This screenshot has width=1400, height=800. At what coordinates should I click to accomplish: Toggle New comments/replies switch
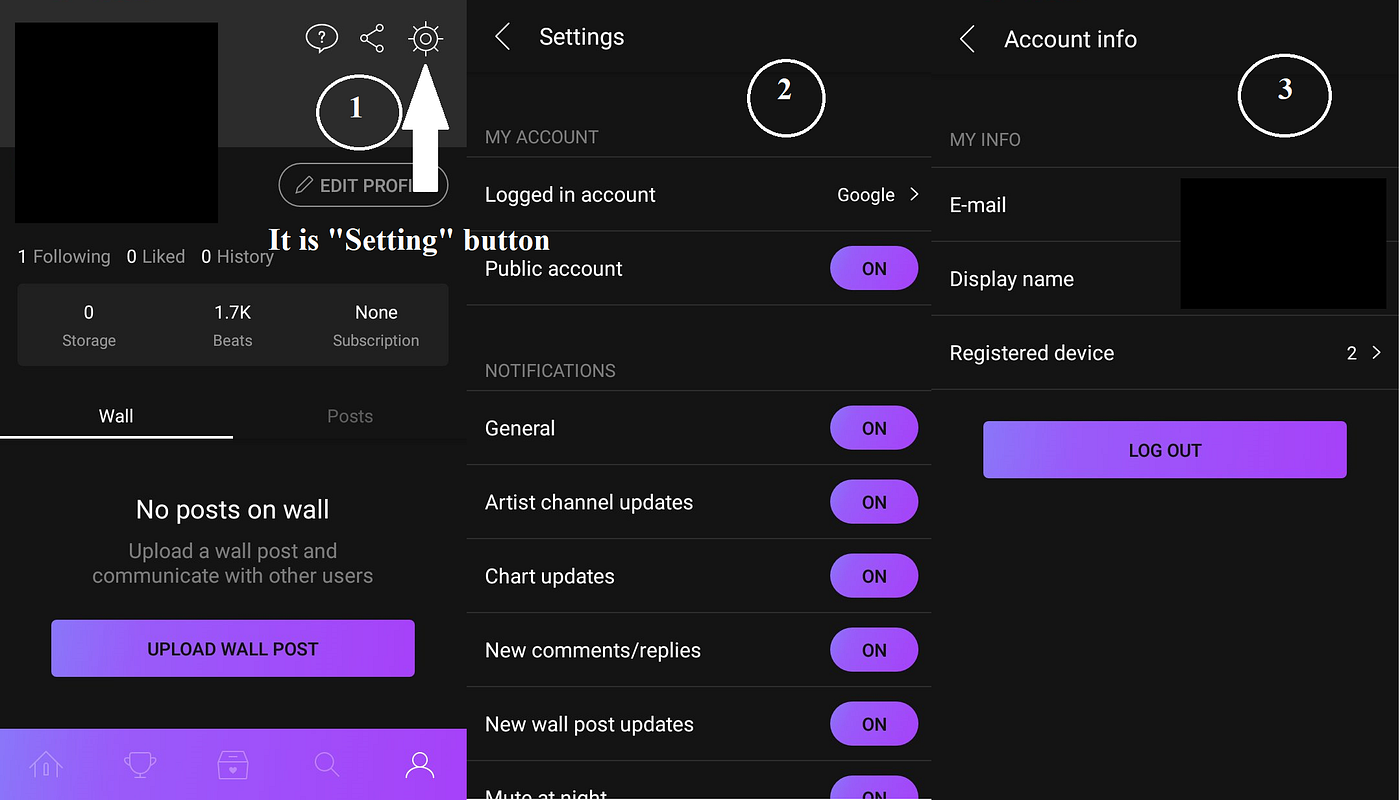coord(874,650)
